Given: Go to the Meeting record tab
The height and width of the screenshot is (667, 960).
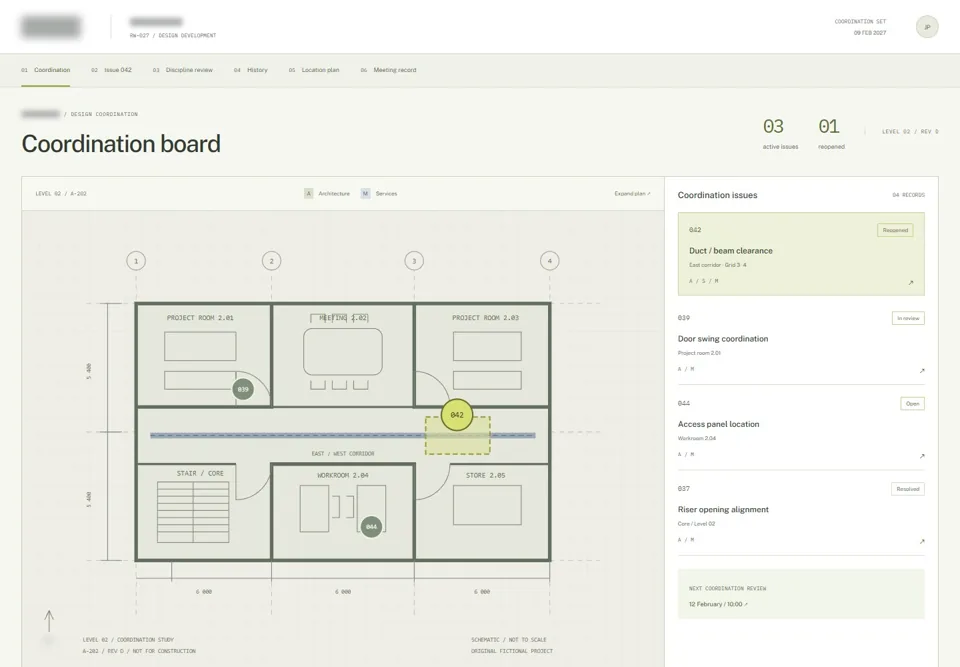Looking at the screenshot, I should 388,70.
